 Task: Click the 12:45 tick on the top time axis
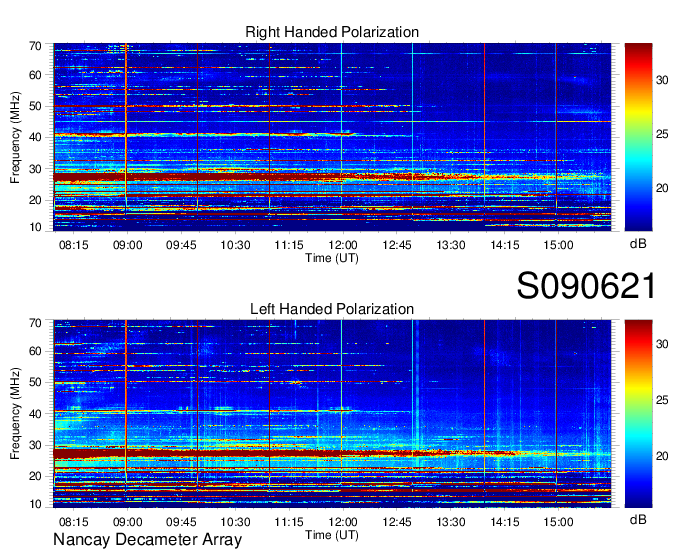pos(397,245)
